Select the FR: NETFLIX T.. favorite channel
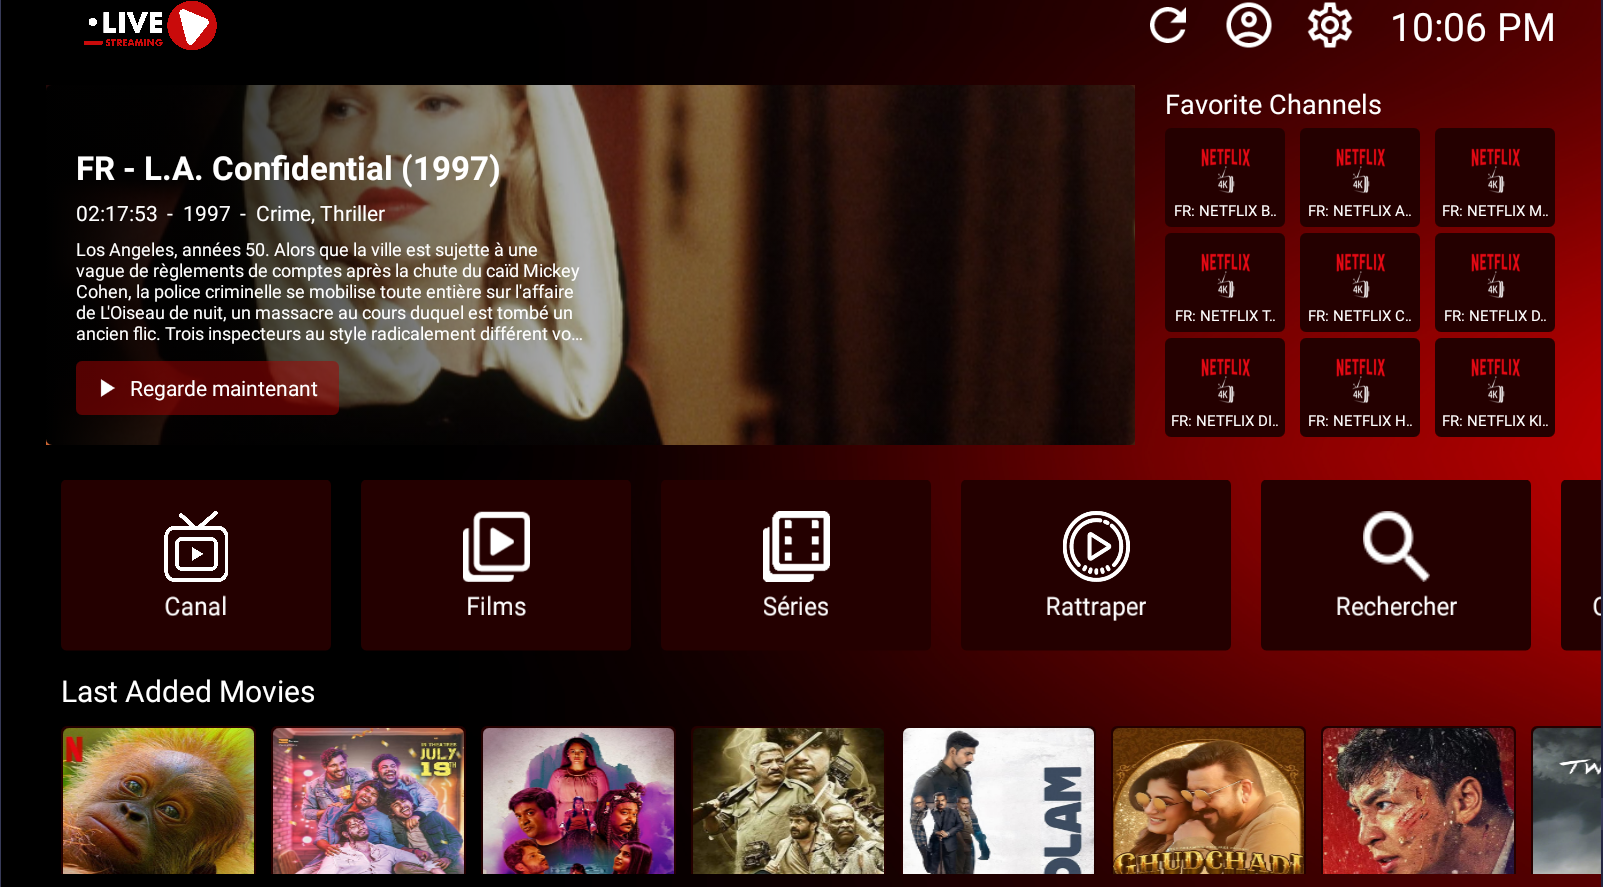This screenshot has width=1603, height=887. [1225, 282]
